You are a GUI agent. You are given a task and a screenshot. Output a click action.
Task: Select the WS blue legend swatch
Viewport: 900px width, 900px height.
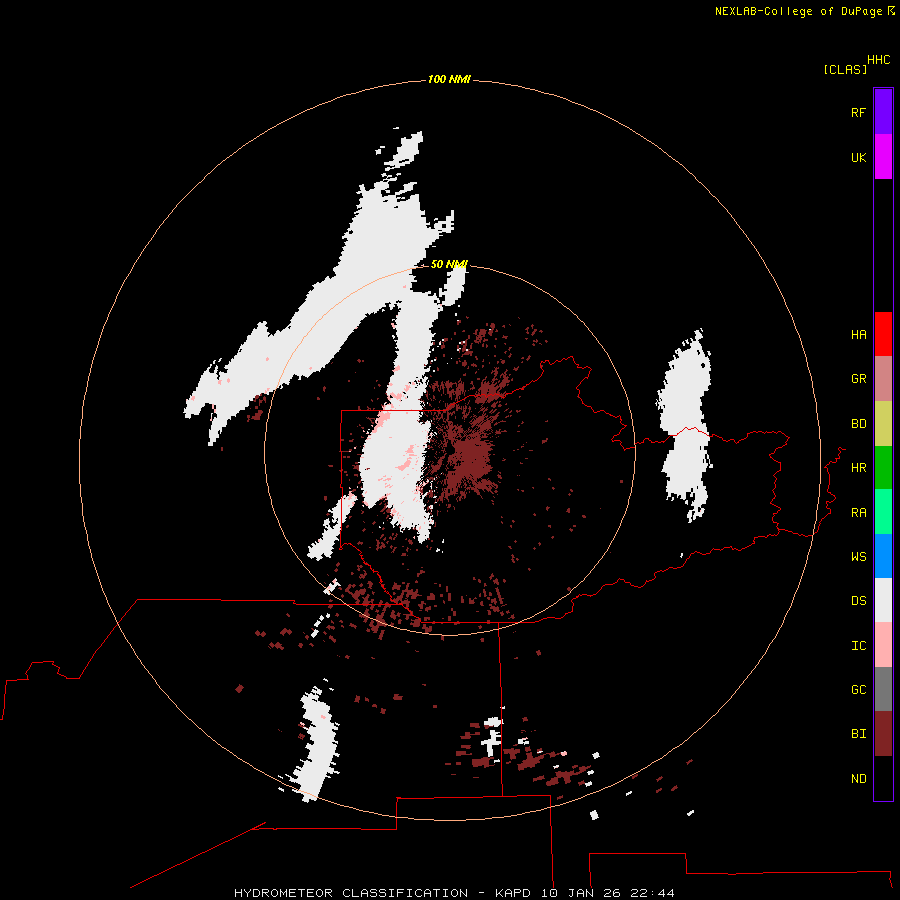tap(883, 556)
